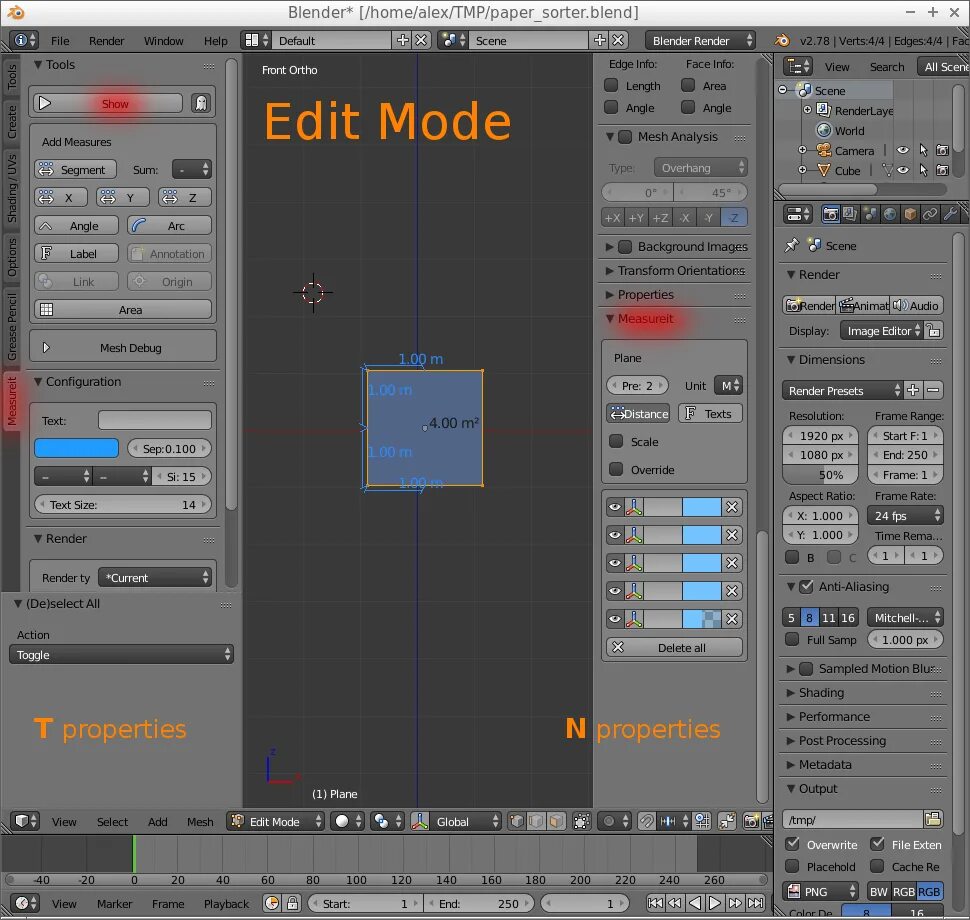This screenshot has width=970, height=920.
Task: Switch to the Measureit sidebar tab
Action: click(x=12, y=402)
